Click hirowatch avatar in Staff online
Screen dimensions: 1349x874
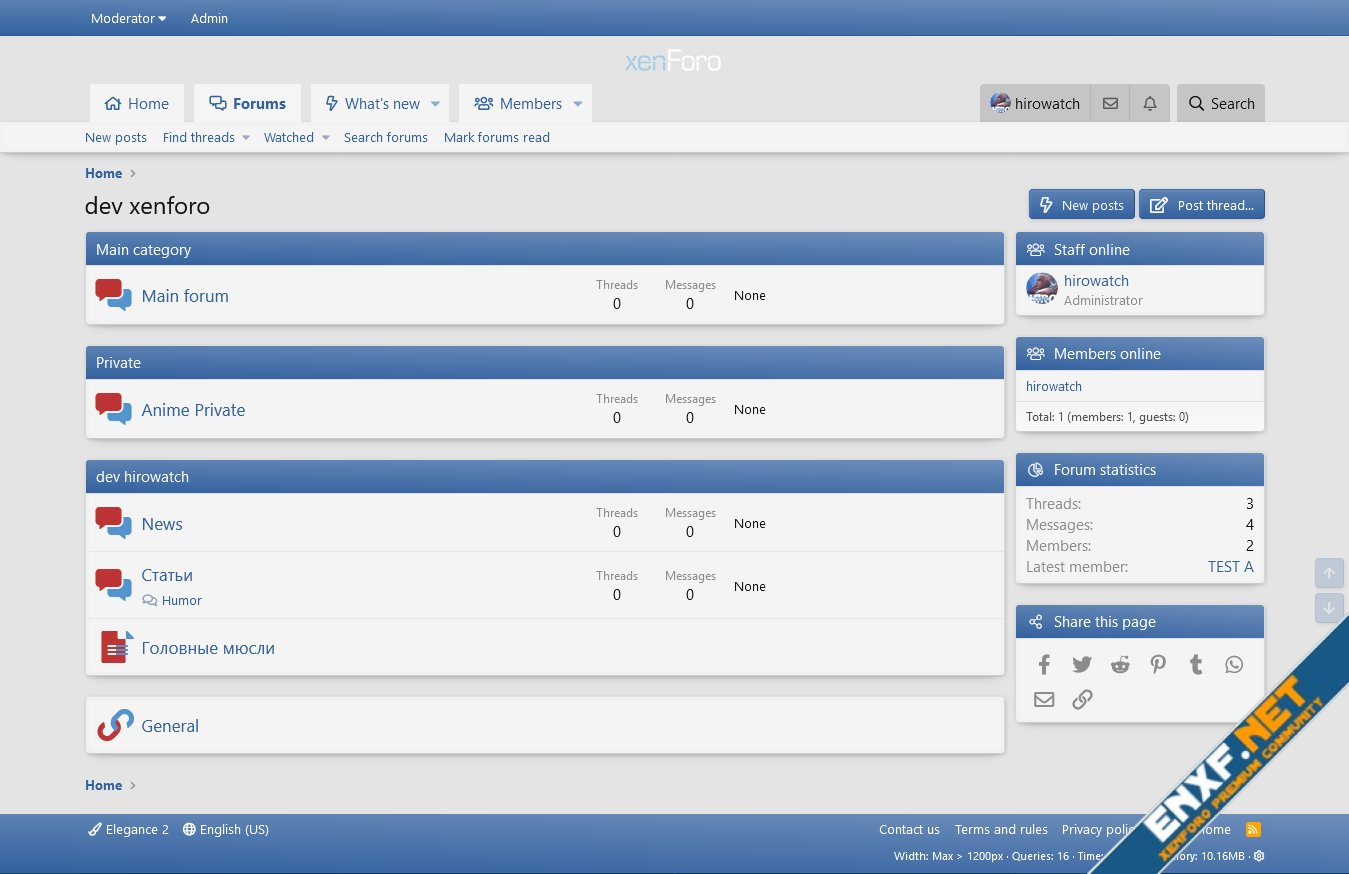tap(1042, 289)
